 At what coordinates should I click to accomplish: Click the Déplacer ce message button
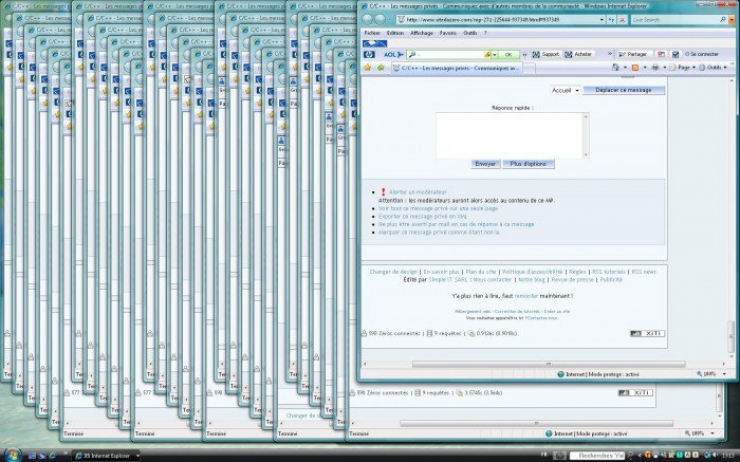(x=623, y=90)
